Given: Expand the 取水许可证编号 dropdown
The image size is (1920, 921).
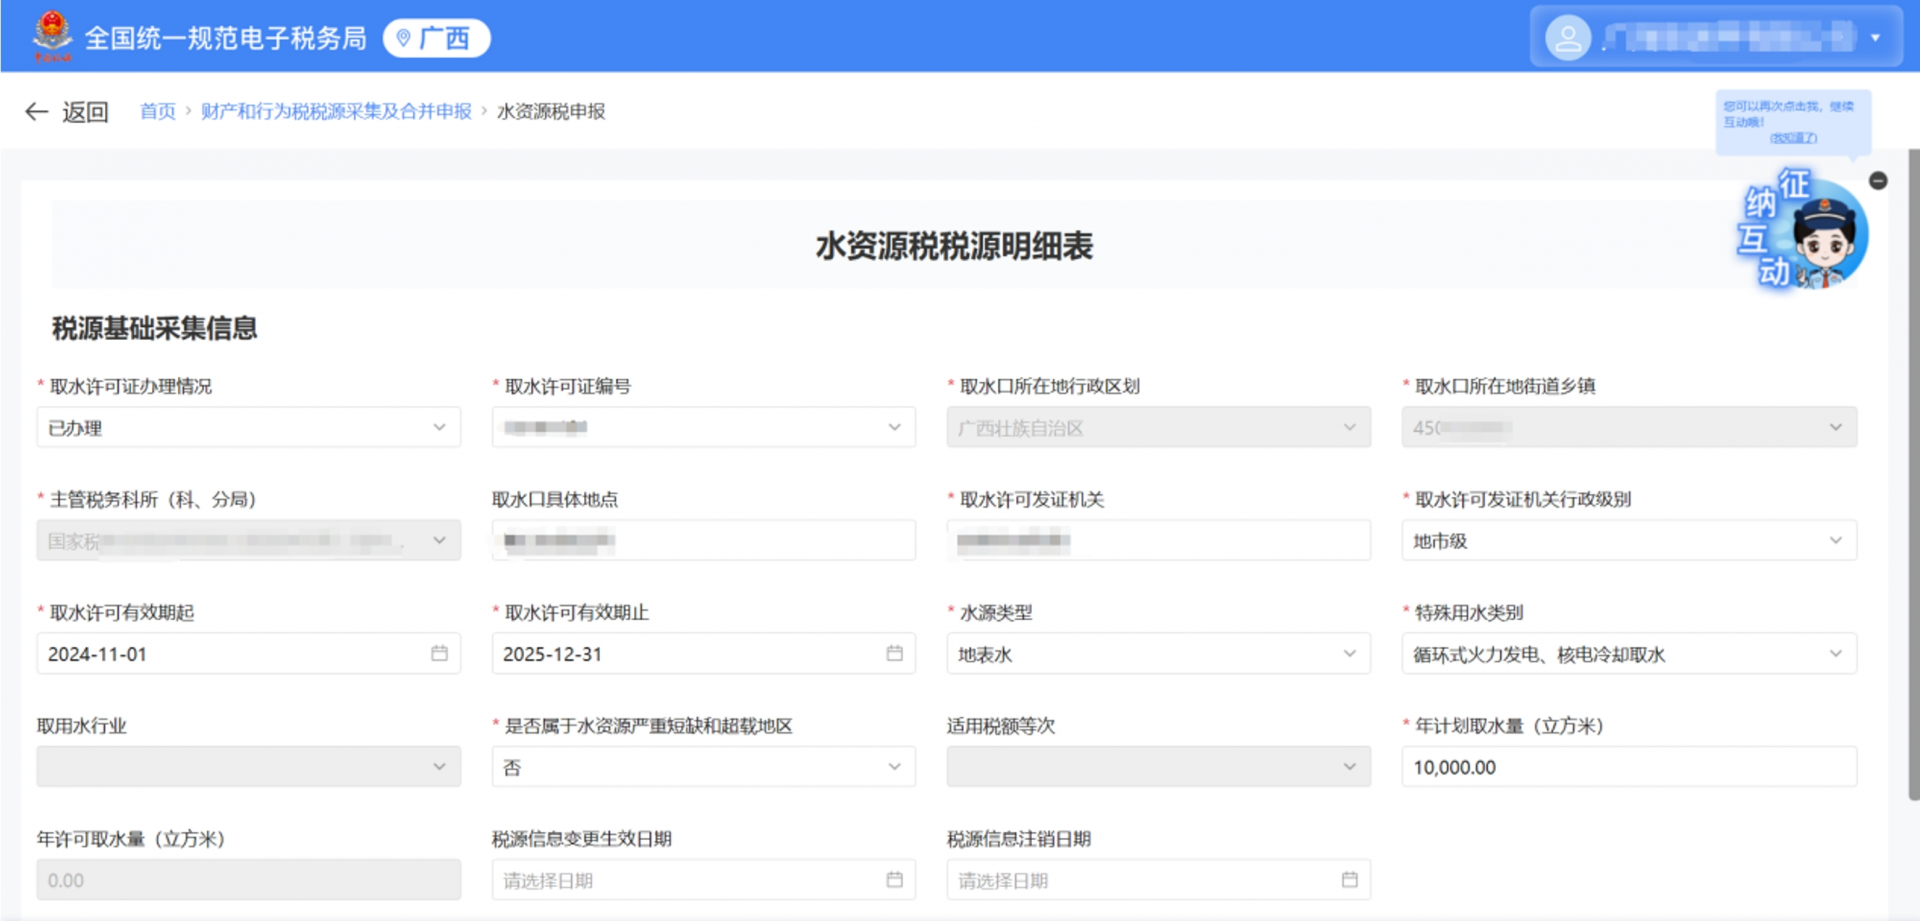Looking at the screenshot, I should click(x=894, y=428).
